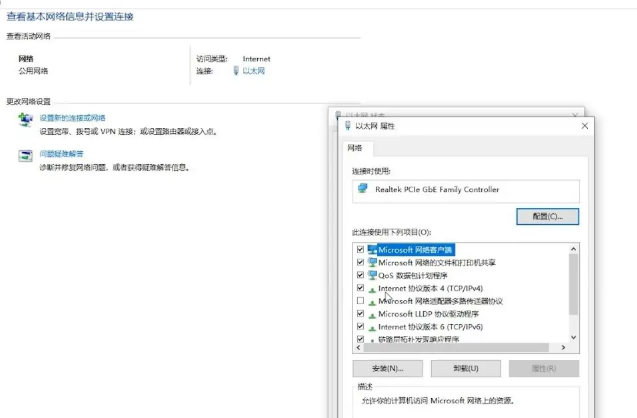Click the Realtek PCIe GbE adapter icon
Viewport: 637px width, 418px height.
(x=360, y=189)
